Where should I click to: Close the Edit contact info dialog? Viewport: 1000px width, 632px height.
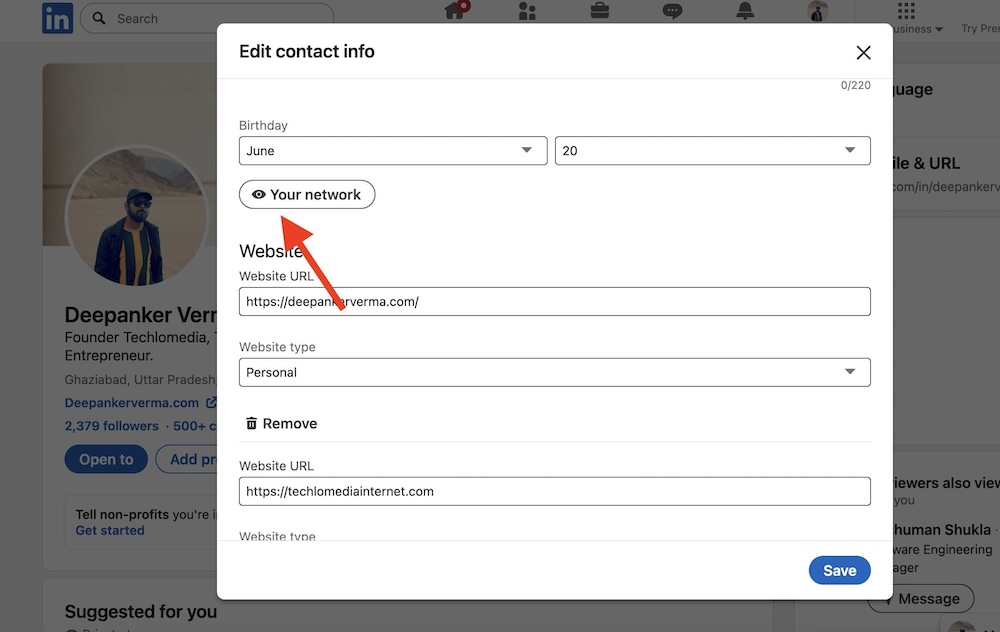point(863,52)
